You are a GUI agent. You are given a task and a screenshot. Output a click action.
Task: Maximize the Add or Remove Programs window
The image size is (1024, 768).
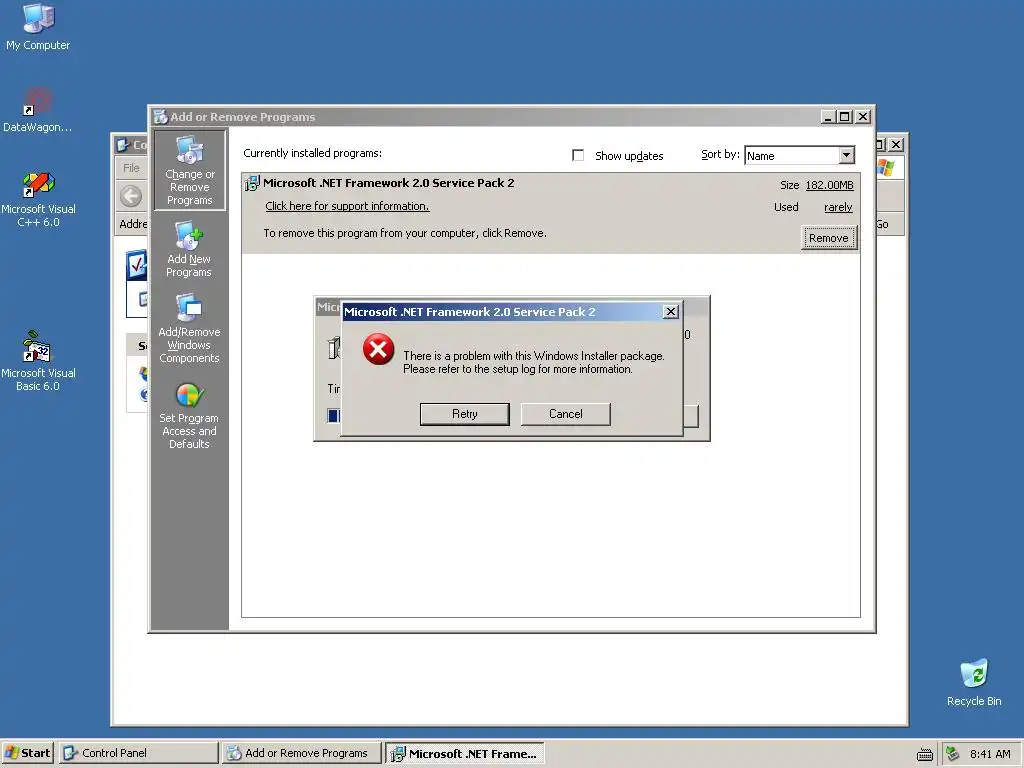pos(844,117)
